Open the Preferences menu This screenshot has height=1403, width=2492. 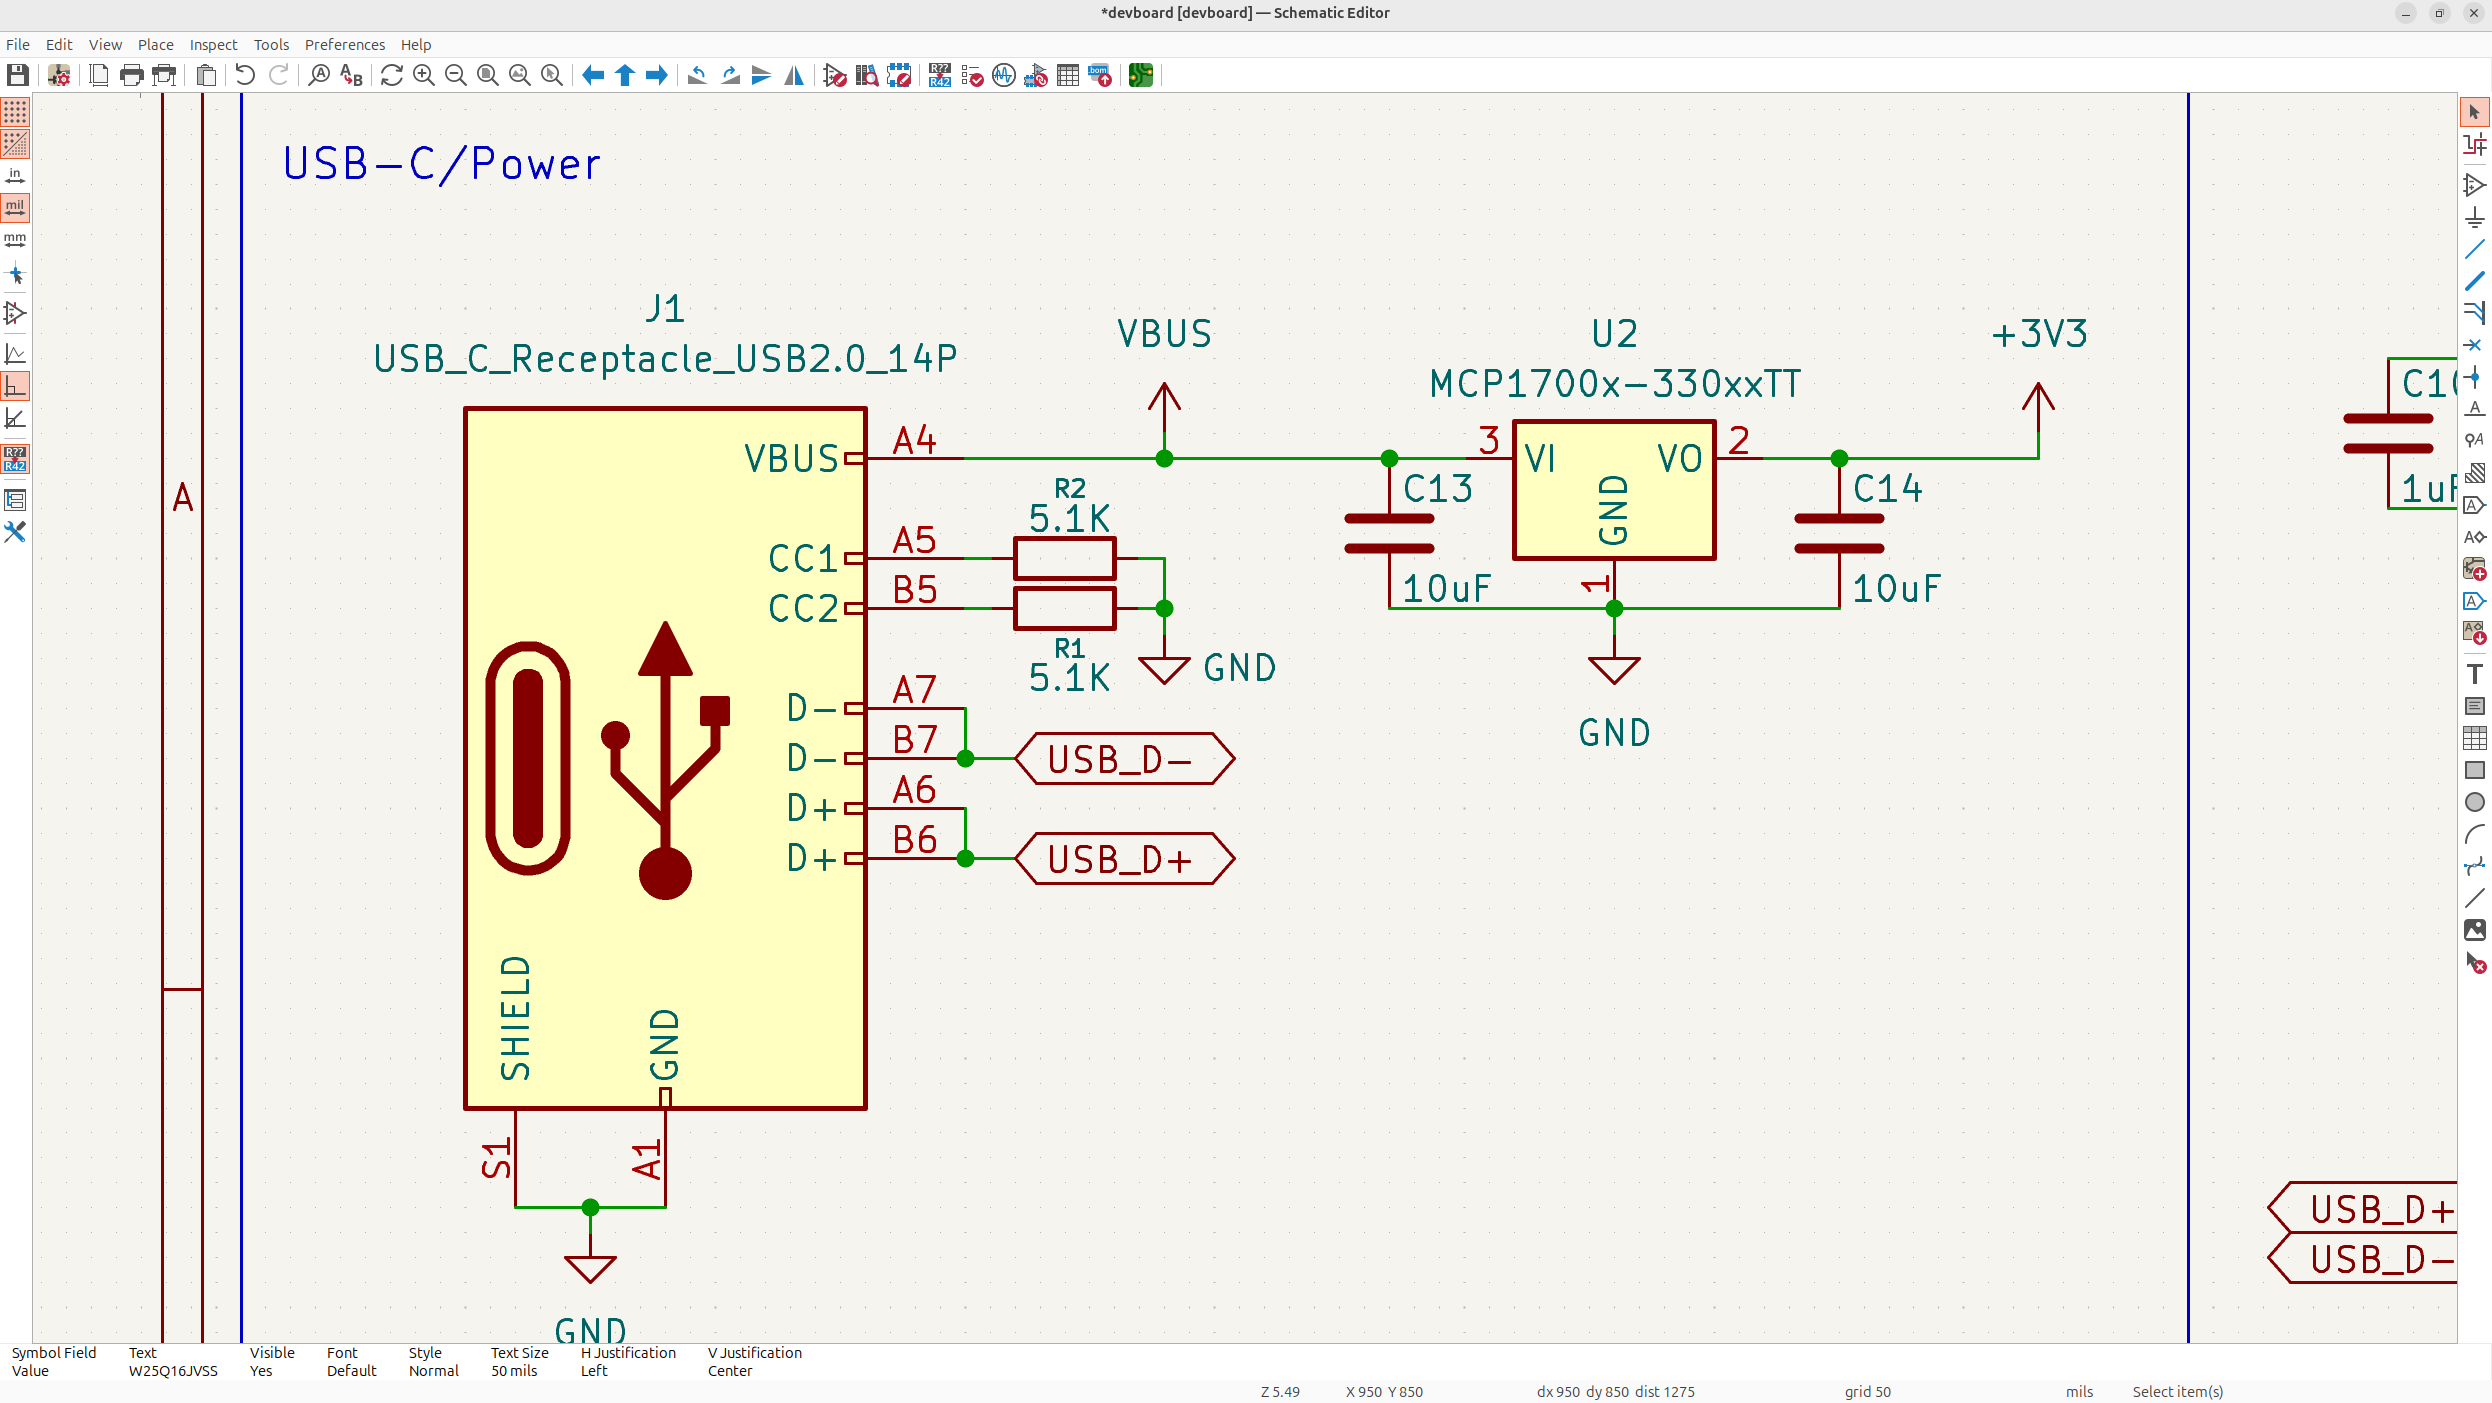coord(344,45)
